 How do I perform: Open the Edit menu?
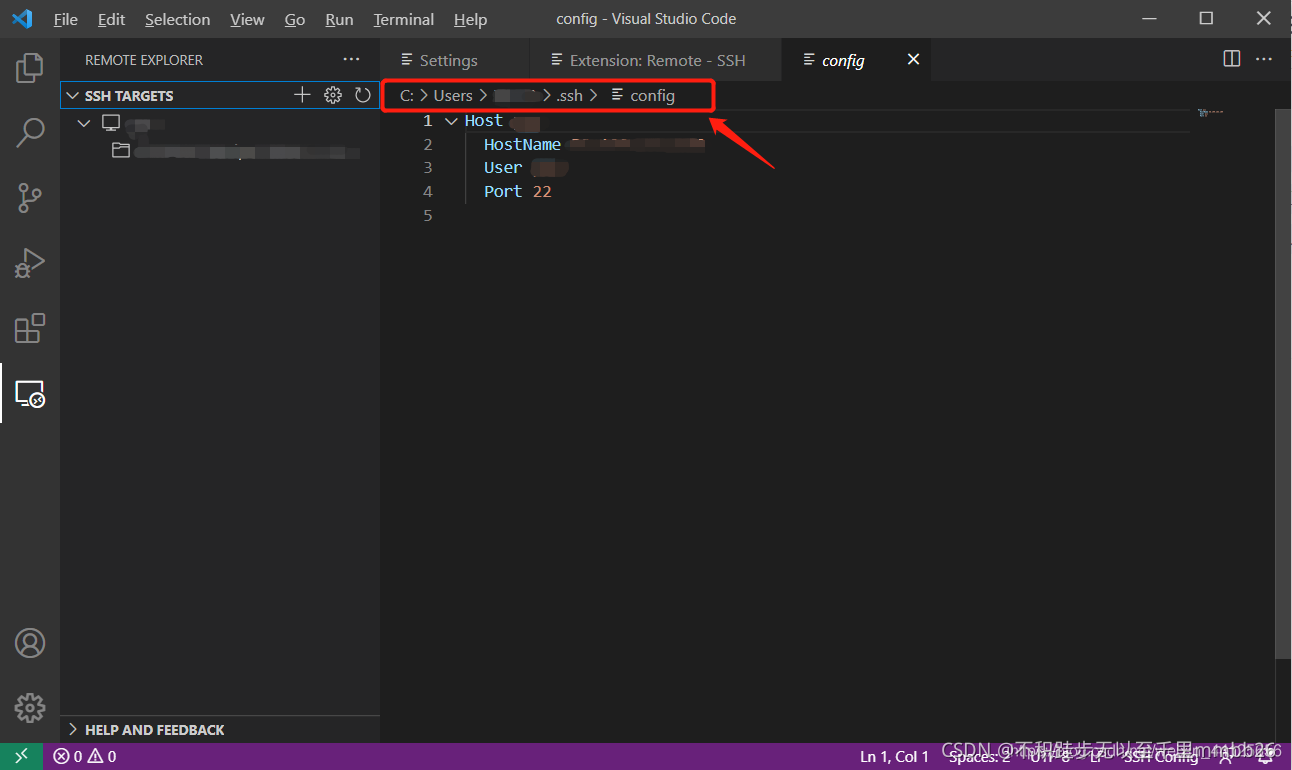tap(111, 19)
